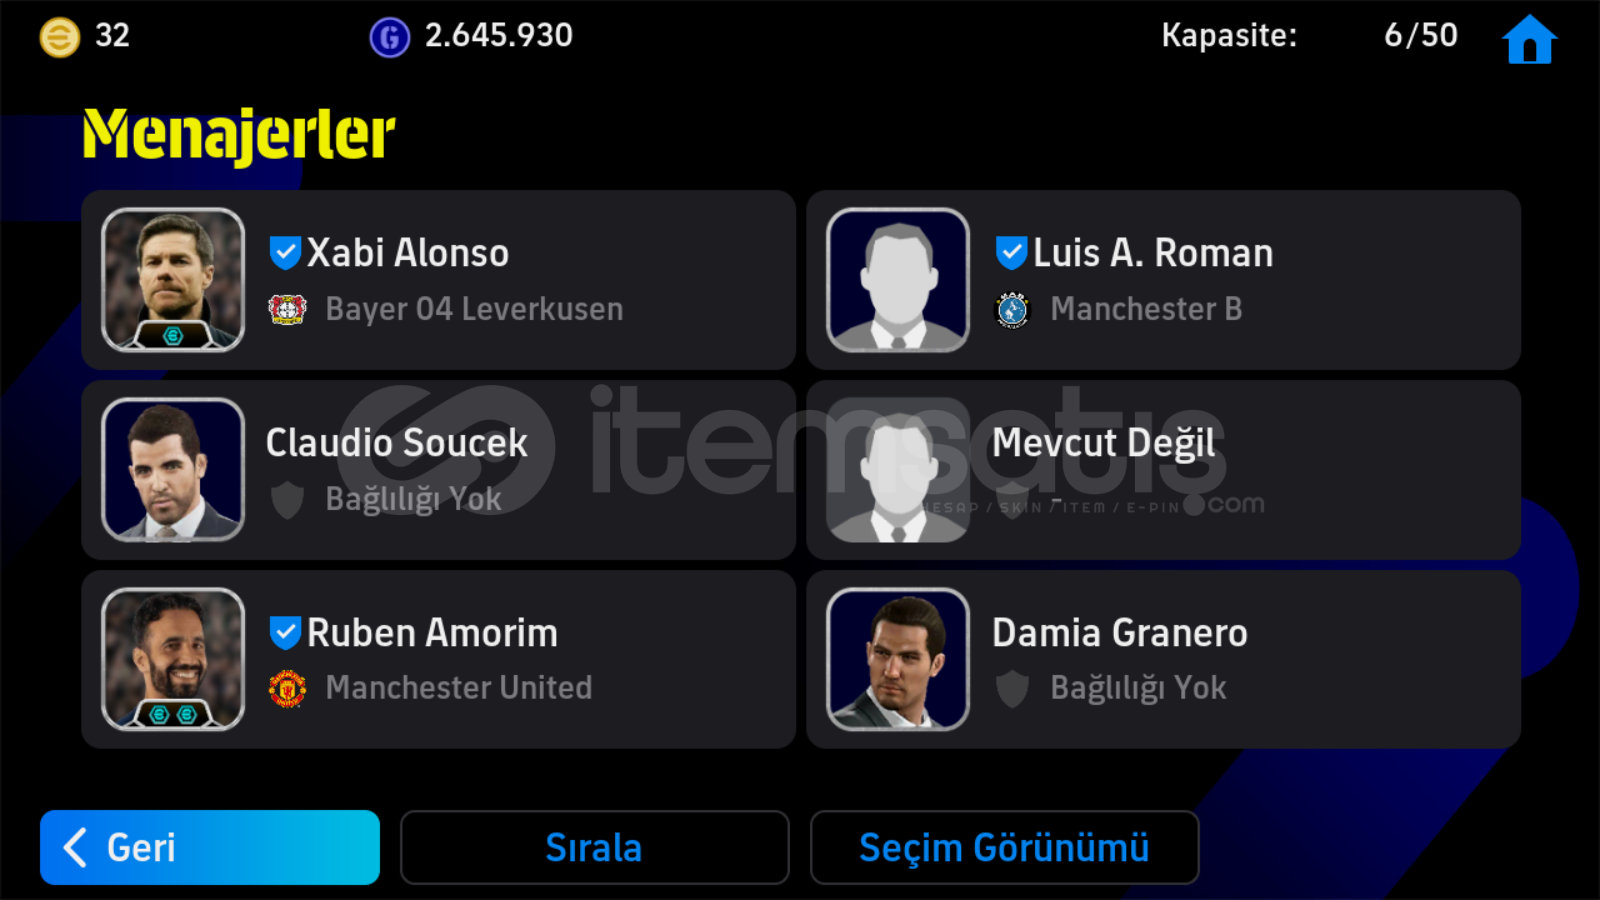Tap the gold eFootball coin icon
Screen dimensions: 1600x900
coord(60,38)
